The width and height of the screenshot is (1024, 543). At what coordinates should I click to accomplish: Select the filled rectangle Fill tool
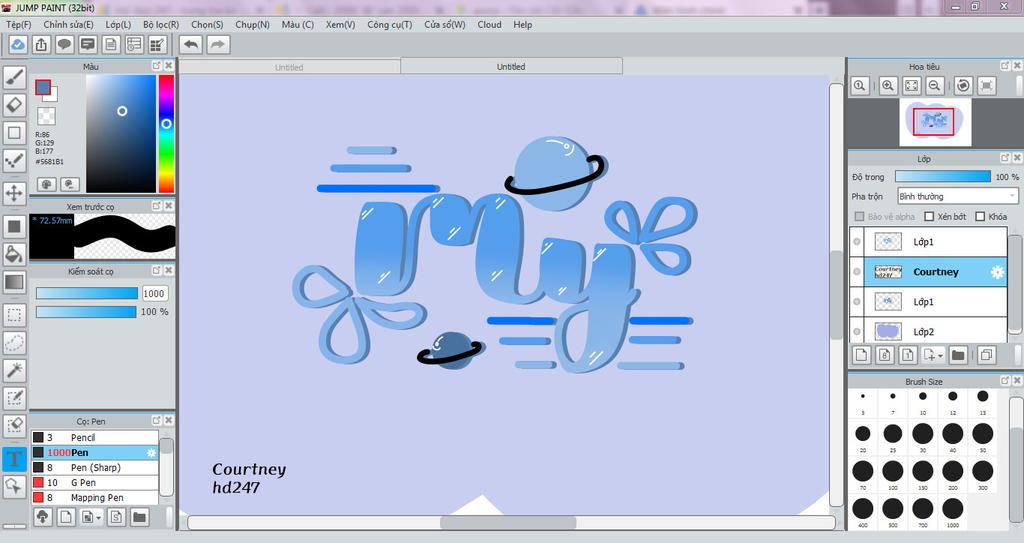point(14,226)
